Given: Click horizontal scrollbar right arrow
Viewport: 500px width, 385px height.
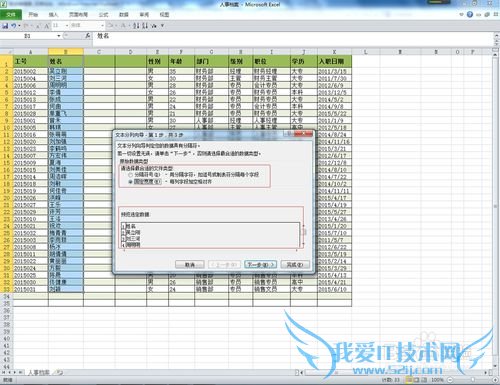Looking at the screenshot, I should pyautogui.click(x=486, y=372).
